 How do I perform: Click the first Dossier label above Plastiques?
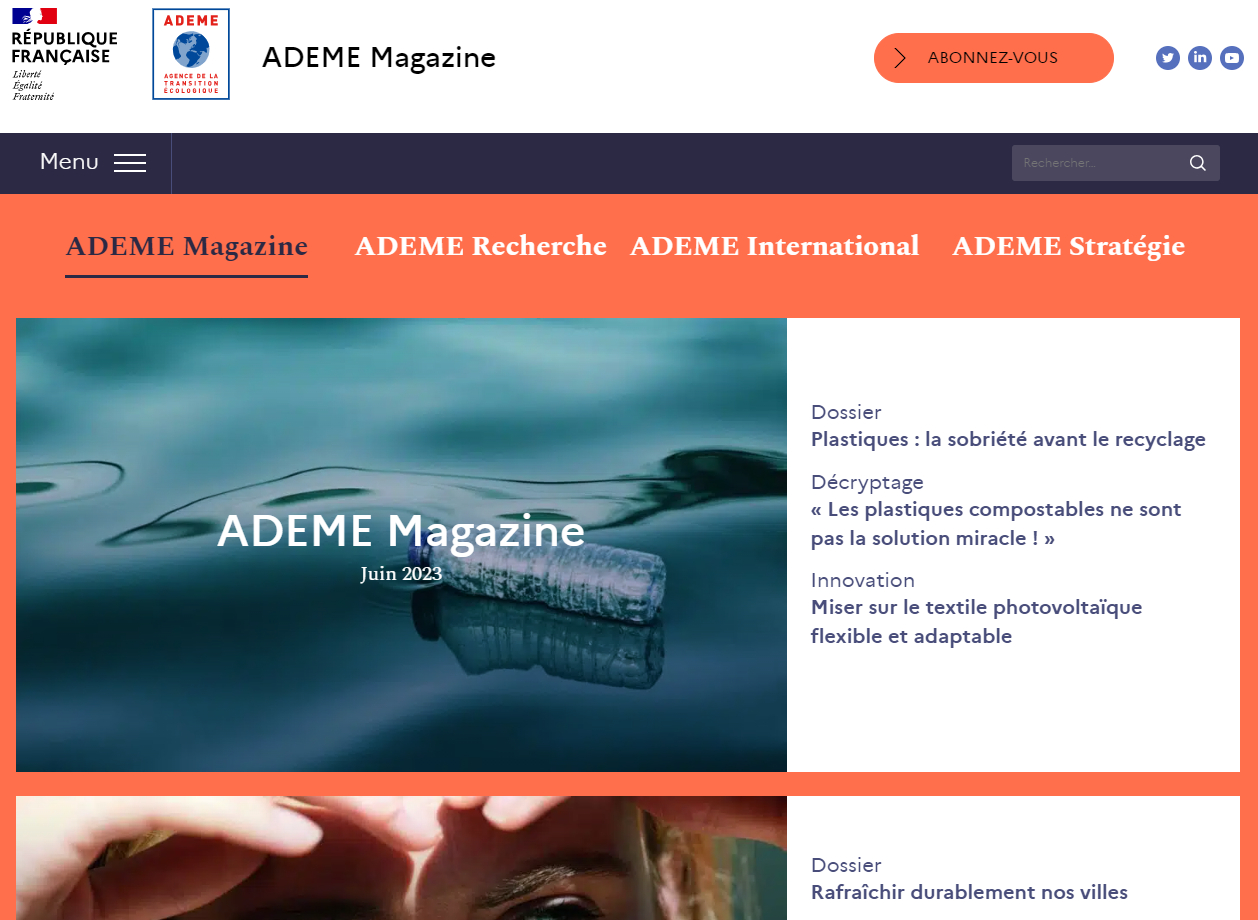(x=846, y=412)
